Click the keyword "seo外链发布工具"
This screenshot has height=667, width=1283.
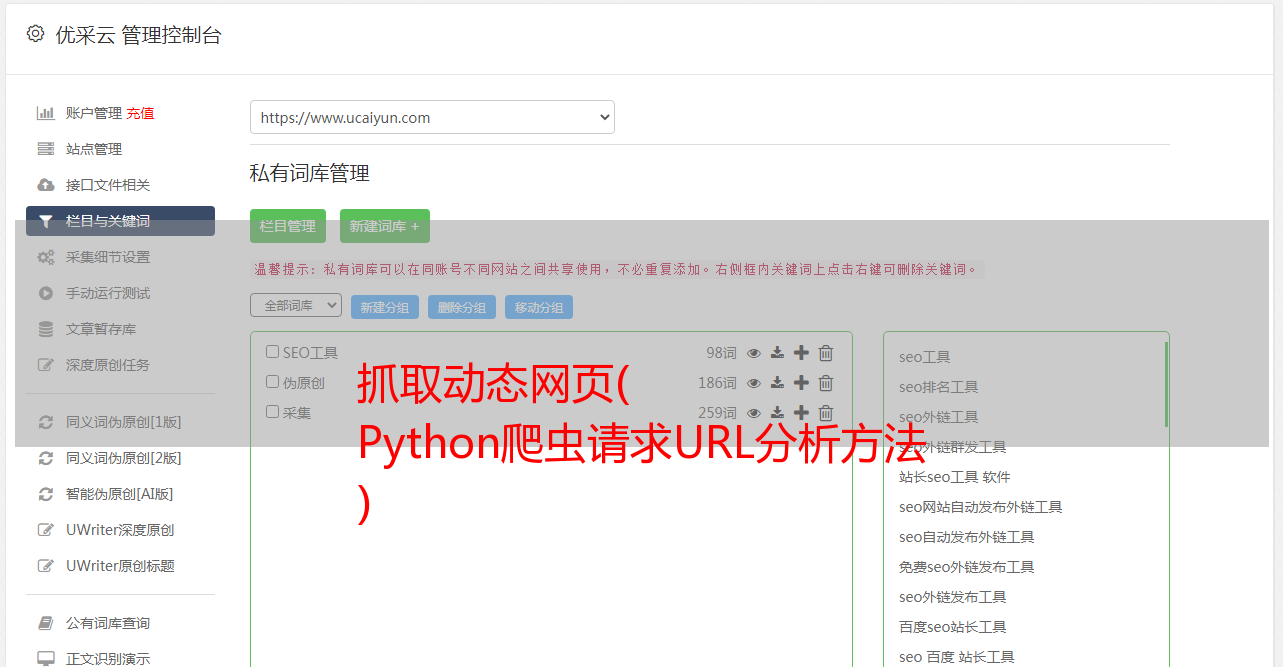click(953, 597)
